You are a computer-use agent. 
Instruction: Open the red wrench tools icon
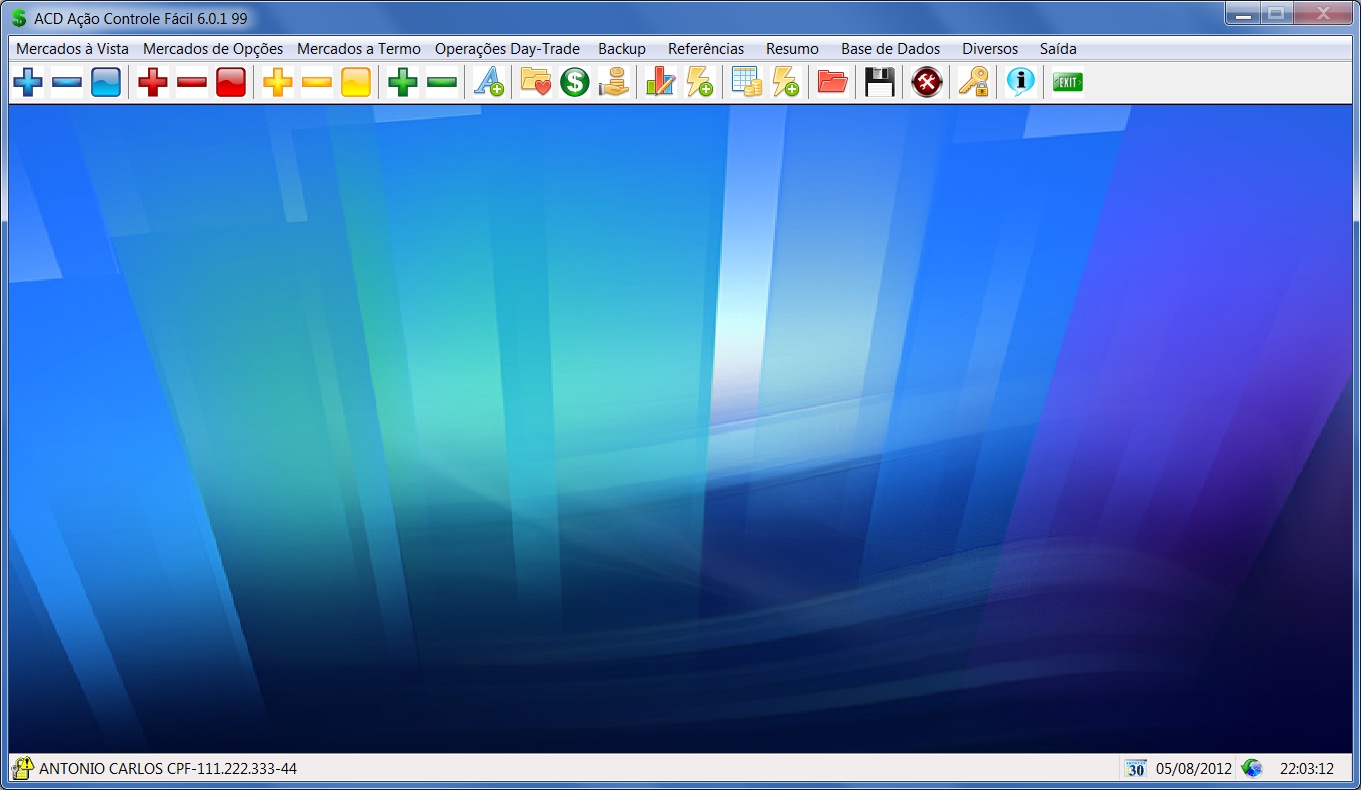click(927, 82)
